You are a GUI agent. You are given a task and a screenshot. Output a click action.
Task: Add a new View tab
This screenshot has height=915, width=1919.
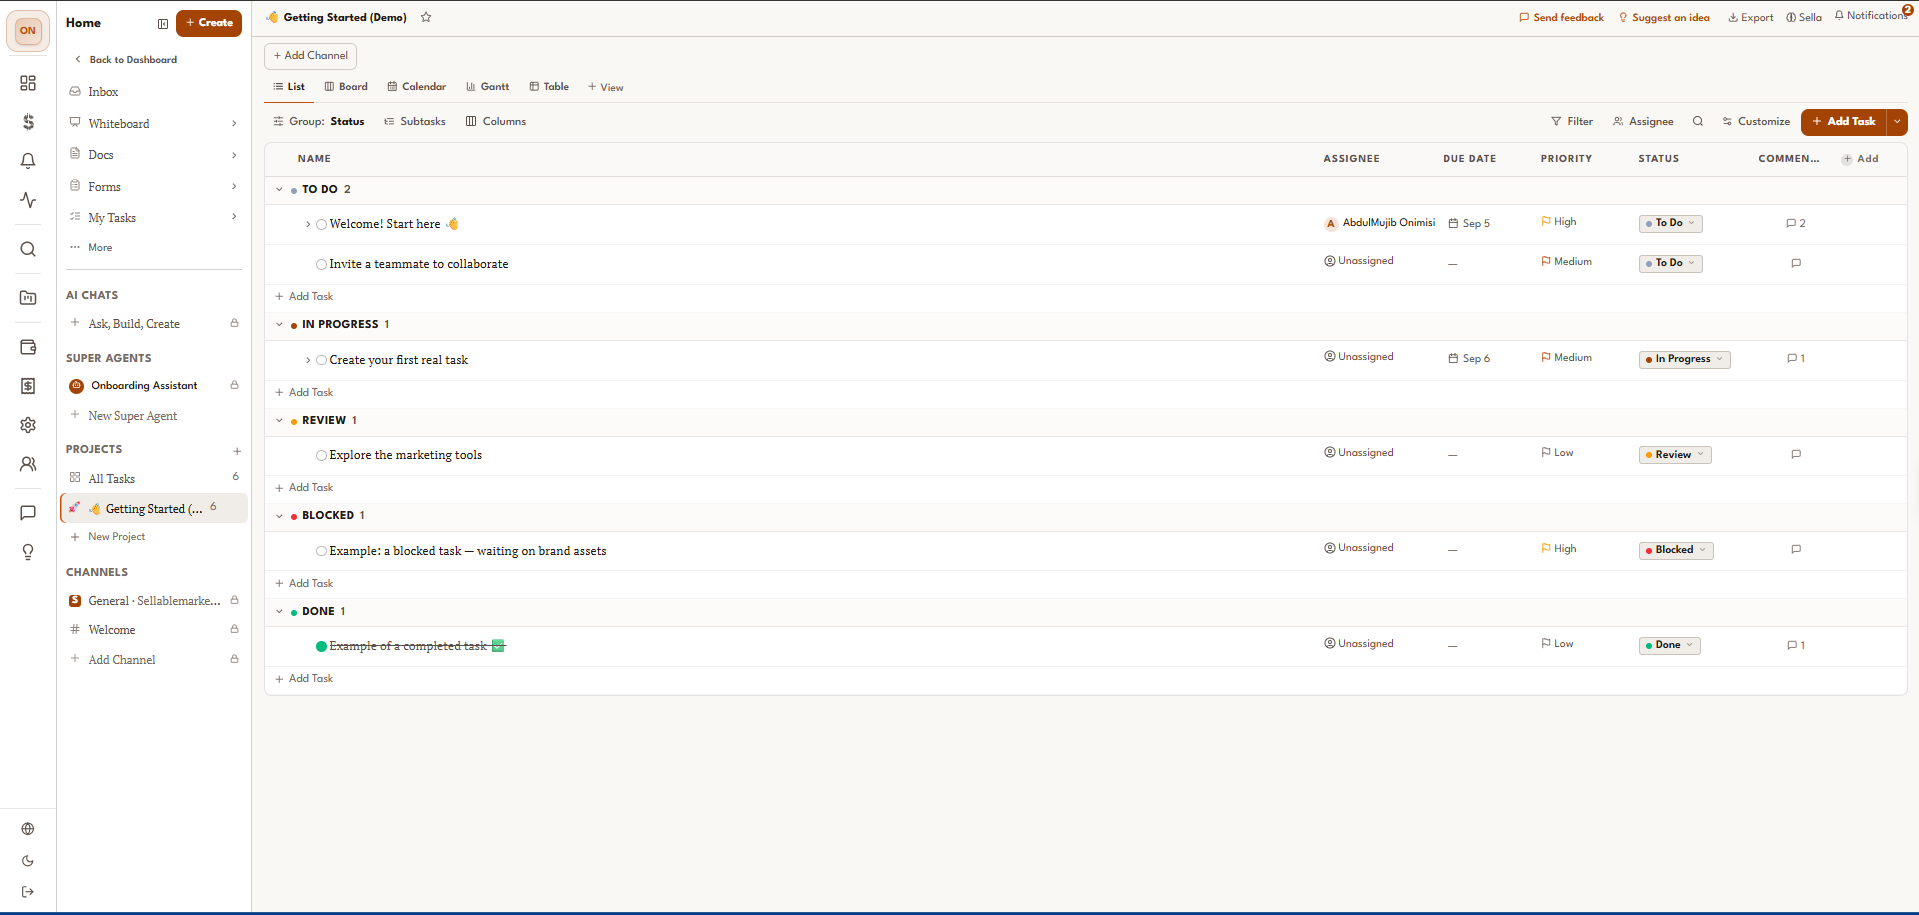coord(606,87)
